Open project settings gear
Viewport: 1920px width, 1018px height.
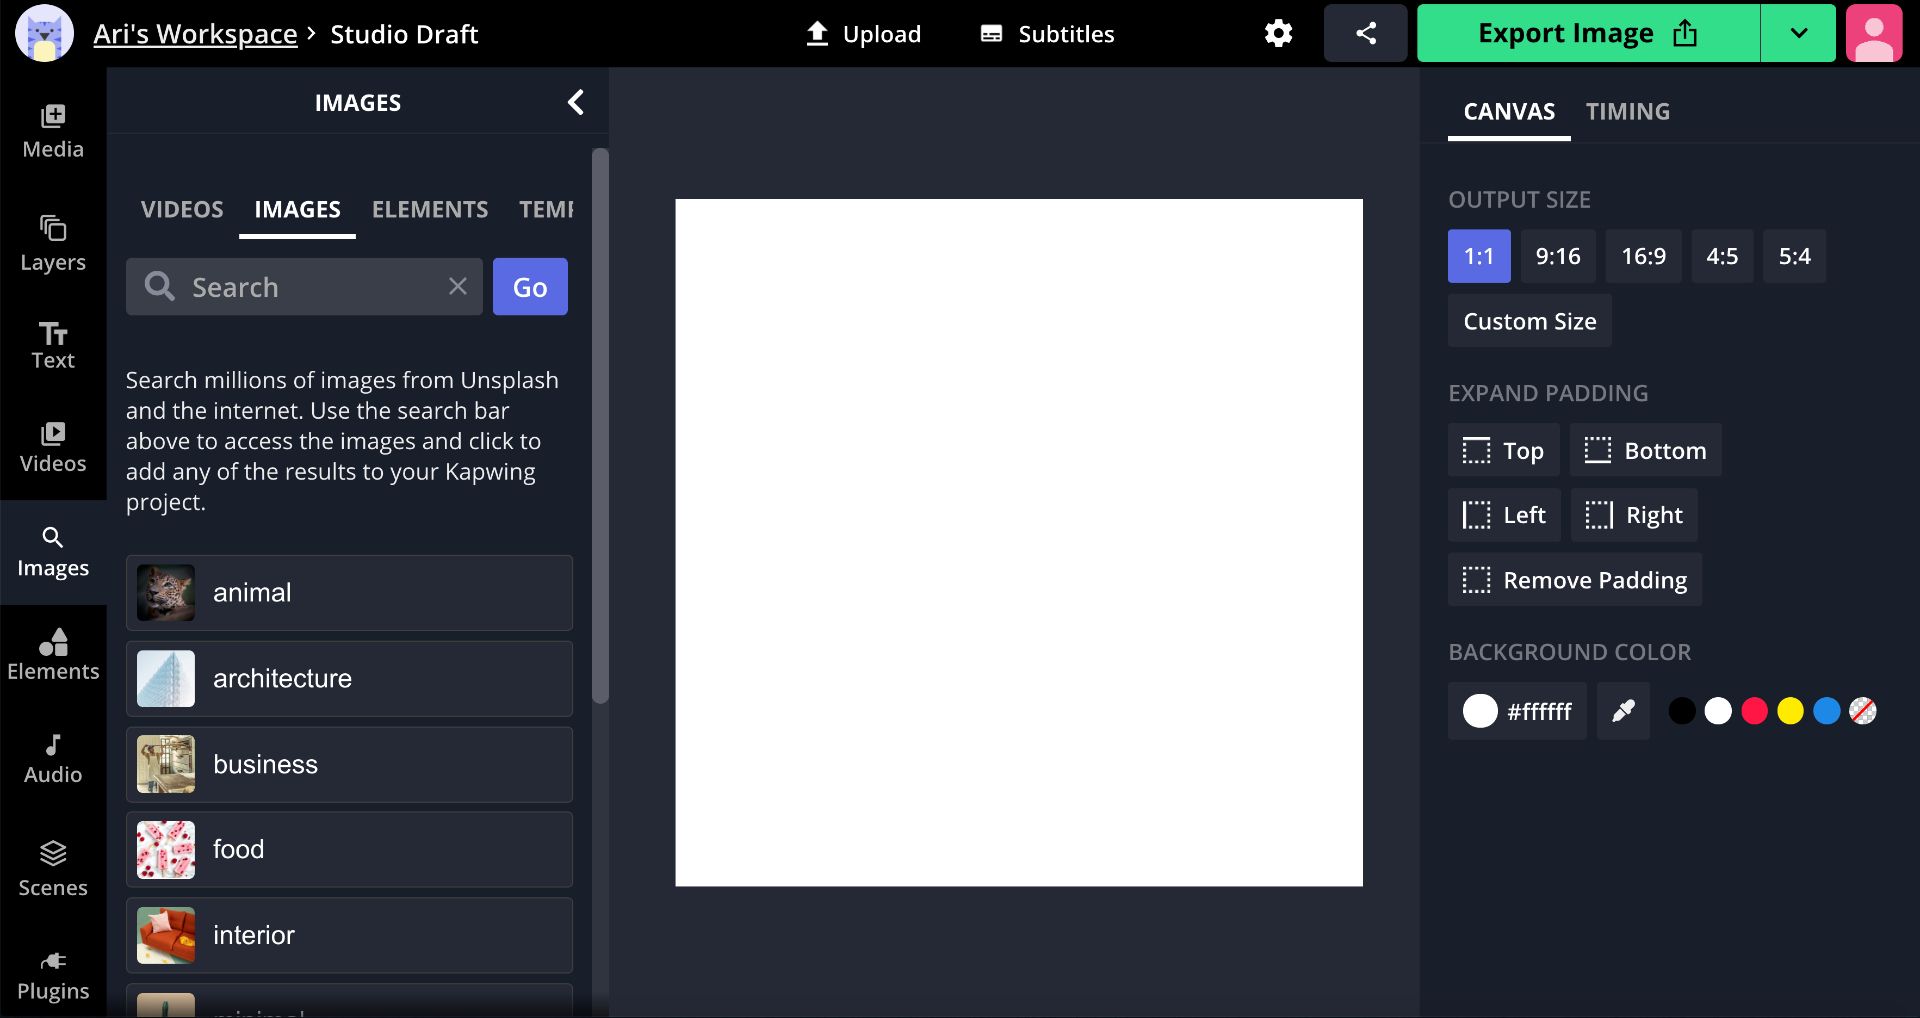(1278, 33)
